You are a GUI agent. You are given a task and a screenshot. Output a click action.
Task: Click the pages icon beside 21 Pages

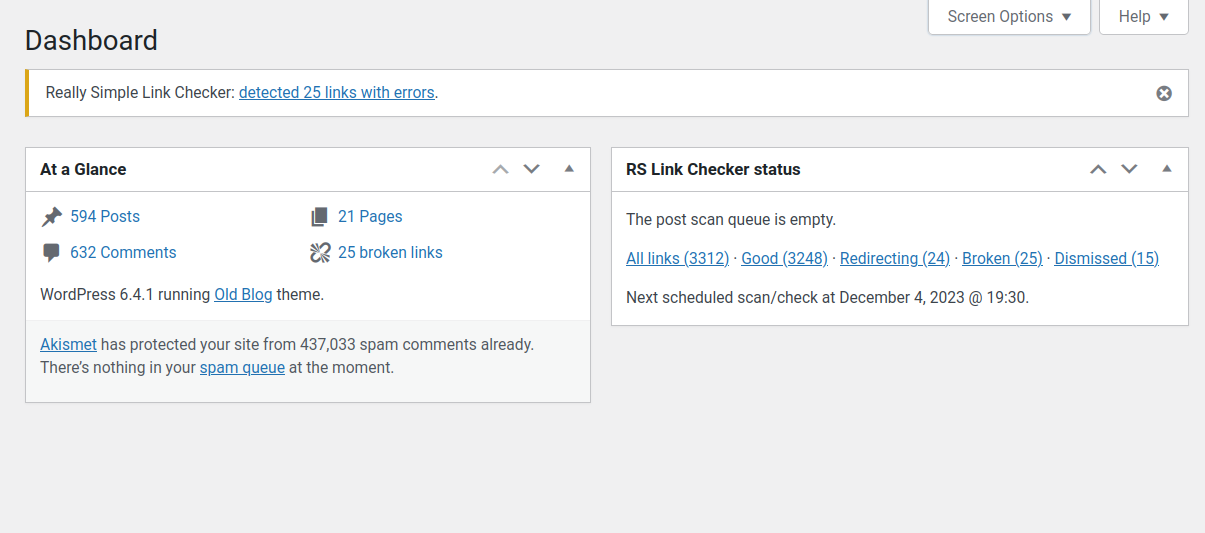point(319,217)
